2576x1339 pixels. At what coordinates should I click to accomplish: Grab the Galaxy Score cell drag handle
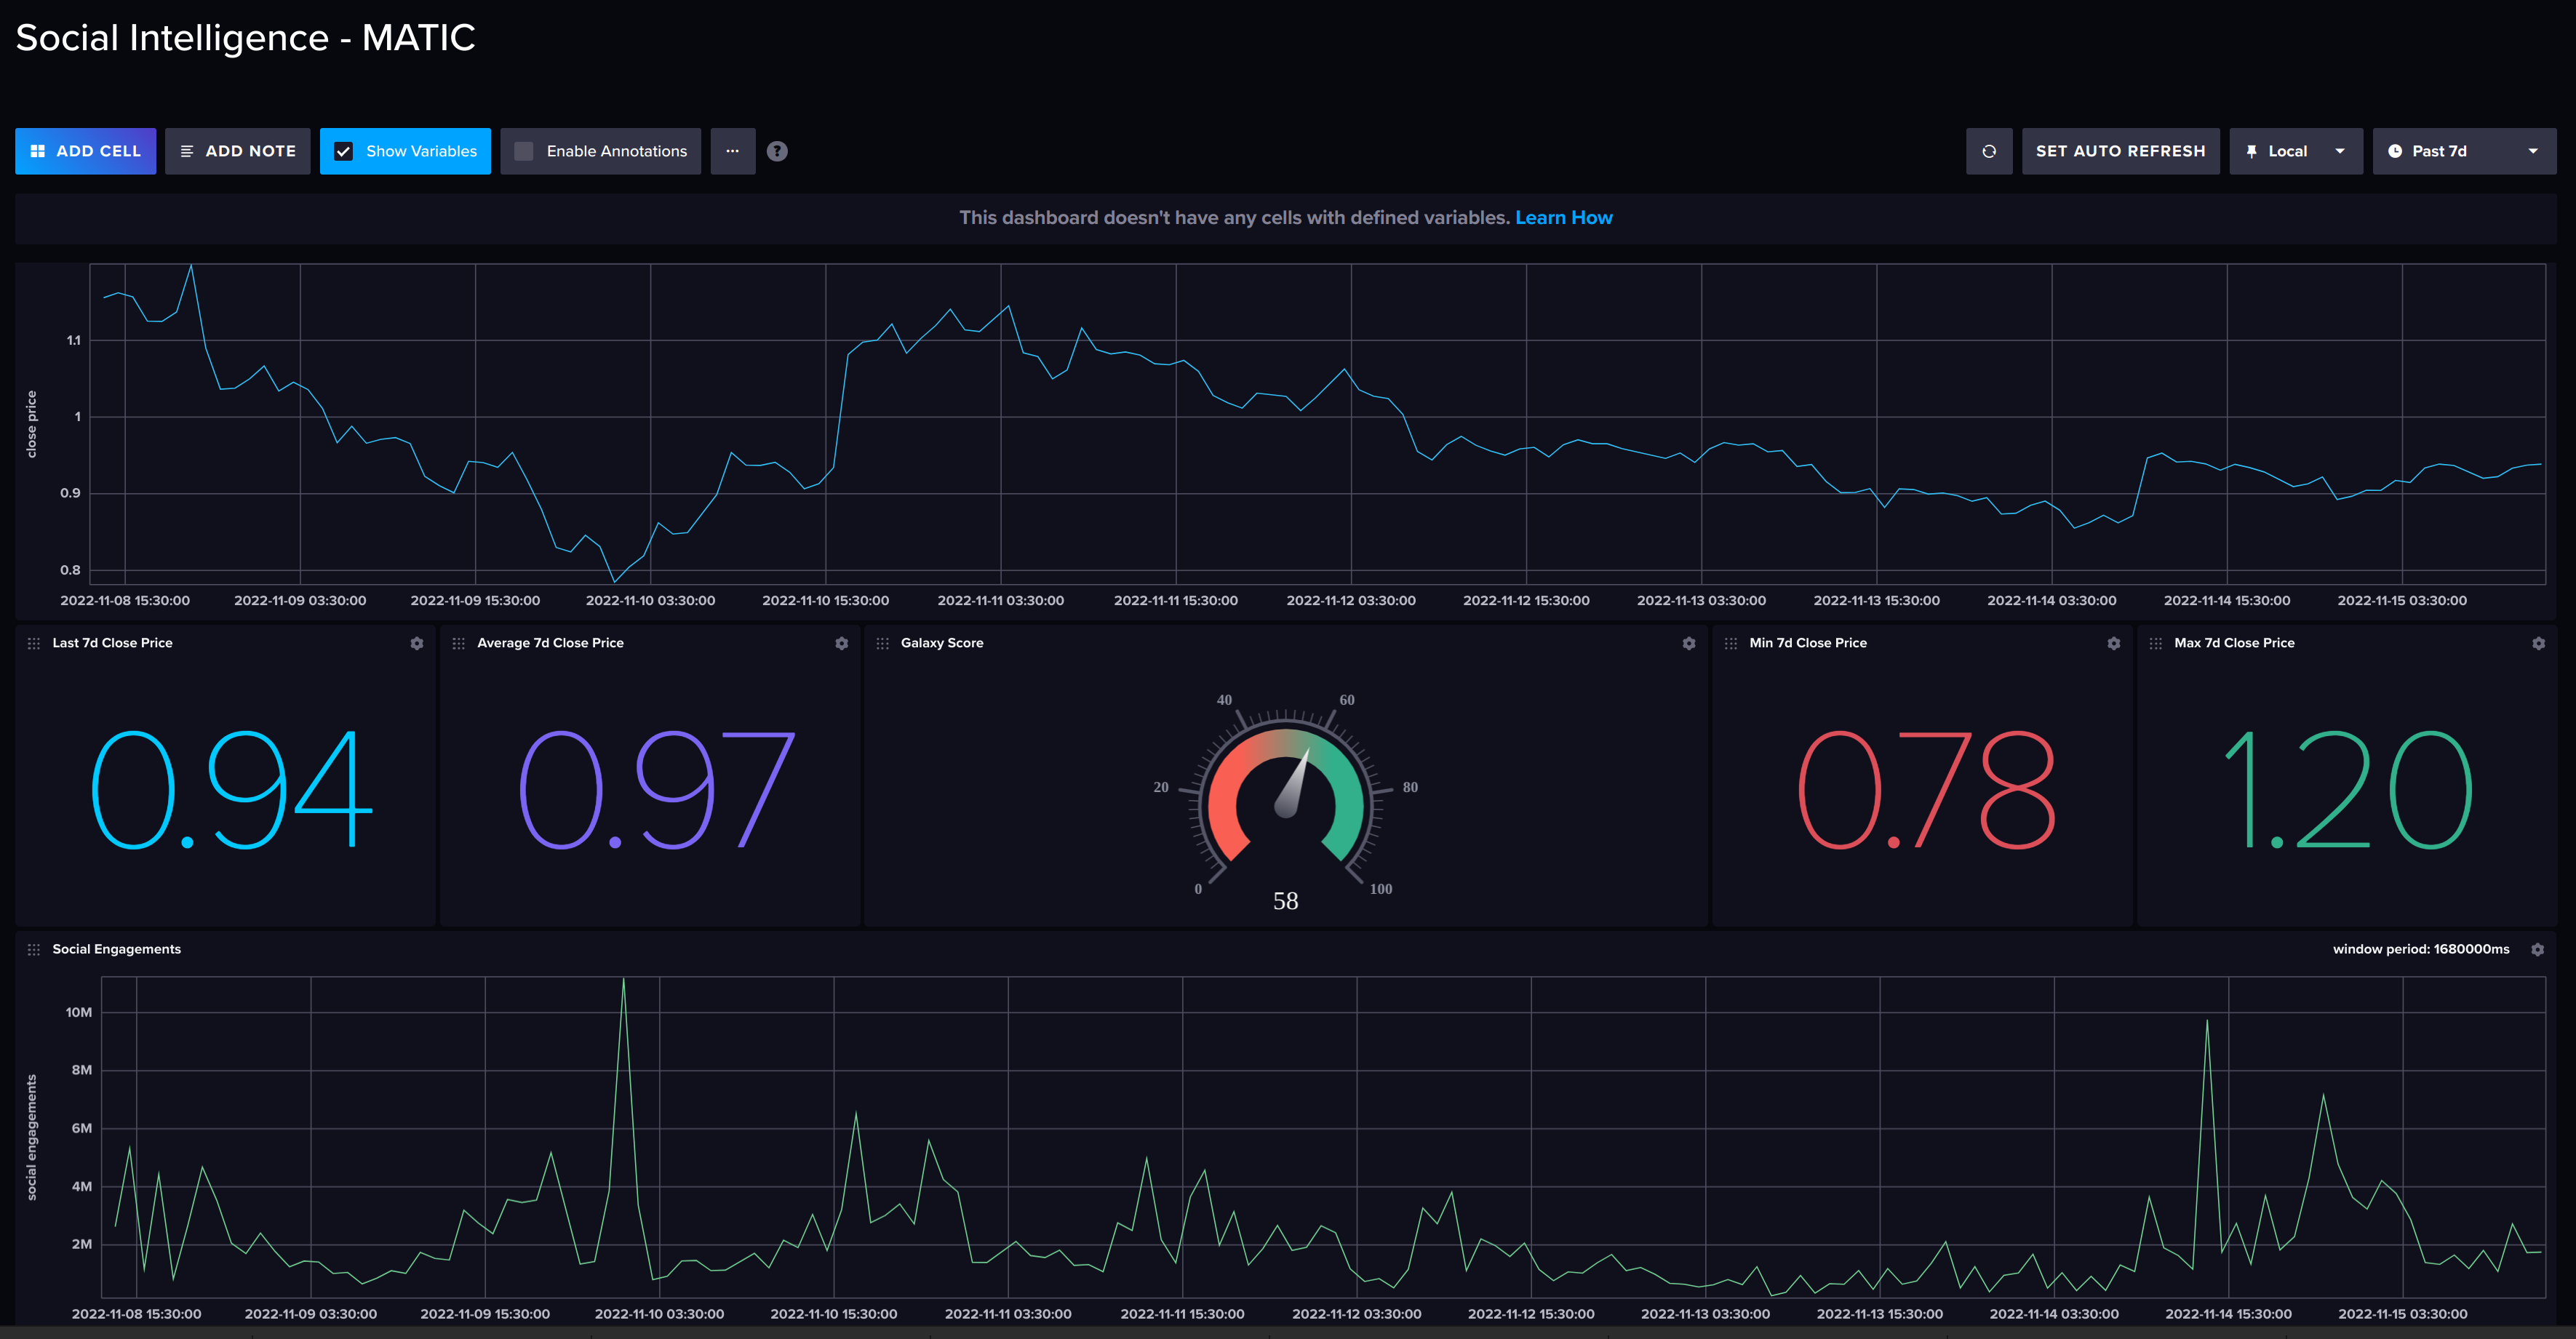pos(882,643)
